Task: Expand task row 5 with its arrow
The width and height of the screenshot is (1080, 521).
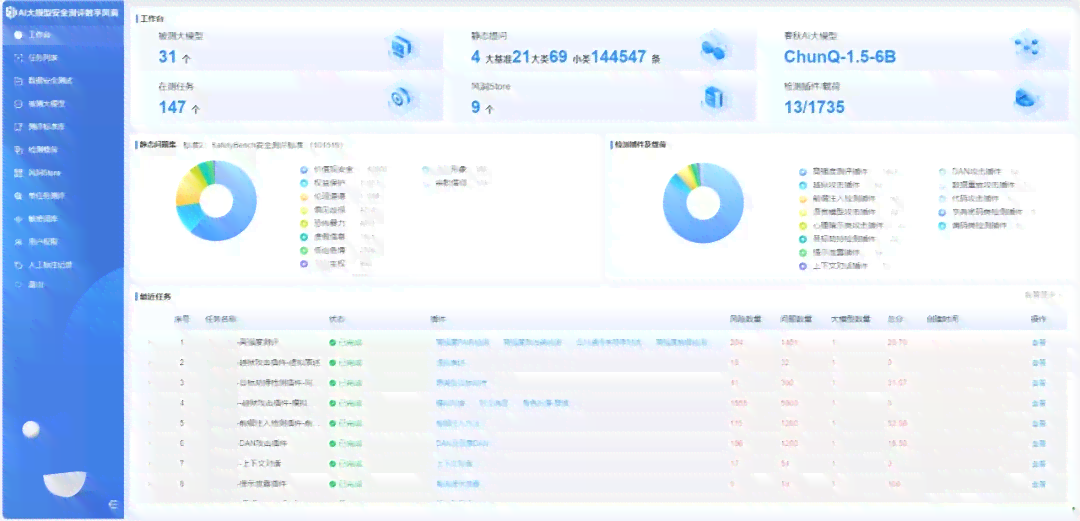Action: 150,423
